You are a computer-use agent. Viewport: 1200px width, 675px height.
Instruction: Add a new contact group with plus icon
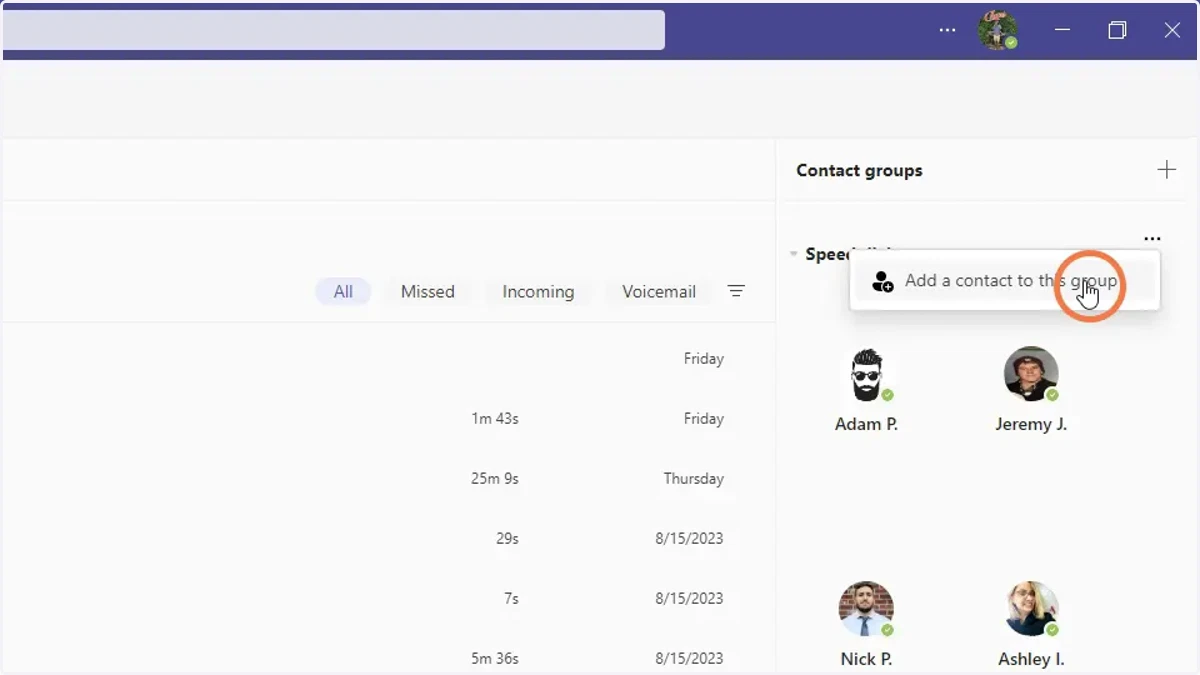click(1166, 170)
